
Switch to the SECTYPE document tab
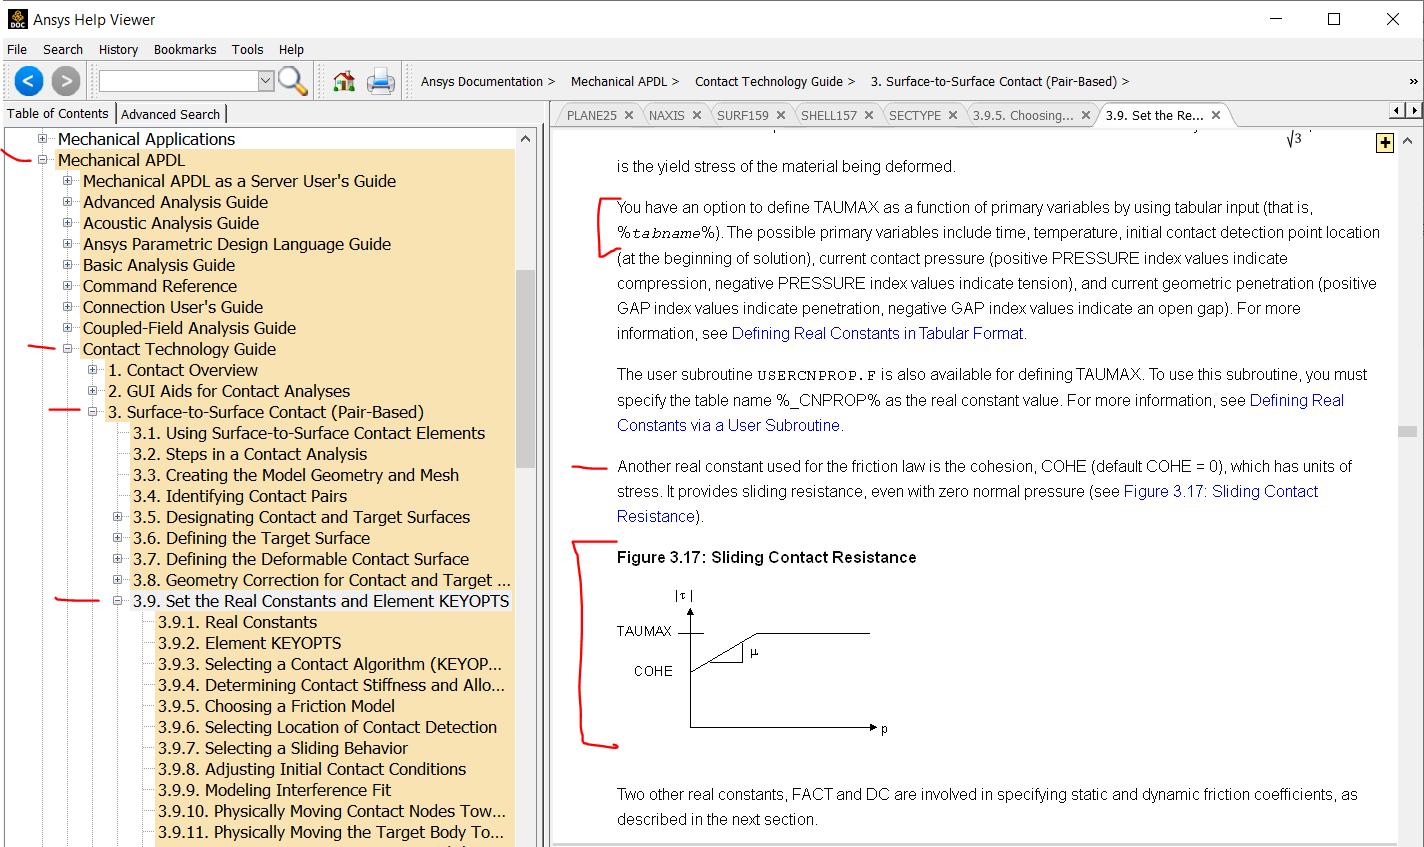915,115
